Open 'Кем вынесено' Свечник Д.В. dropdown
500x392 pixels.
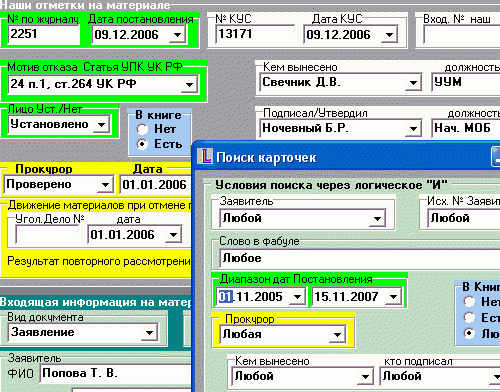(x=413, y=82)
